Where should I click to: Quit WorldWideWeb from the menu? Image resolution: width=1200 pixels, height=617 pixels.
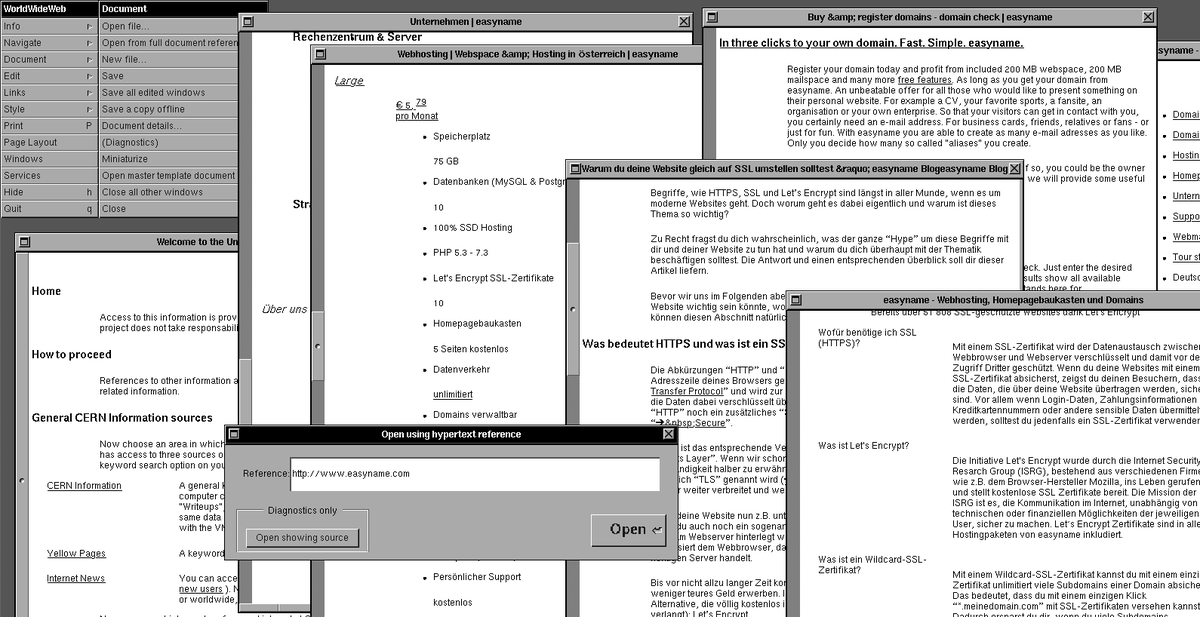pyautogui.click(x=49, y=209)
